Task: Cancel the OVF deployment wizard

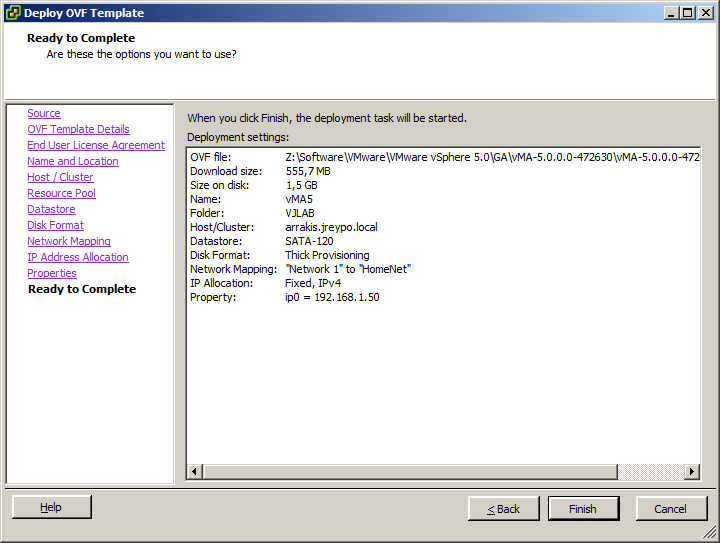Action: tap(670, 508)
